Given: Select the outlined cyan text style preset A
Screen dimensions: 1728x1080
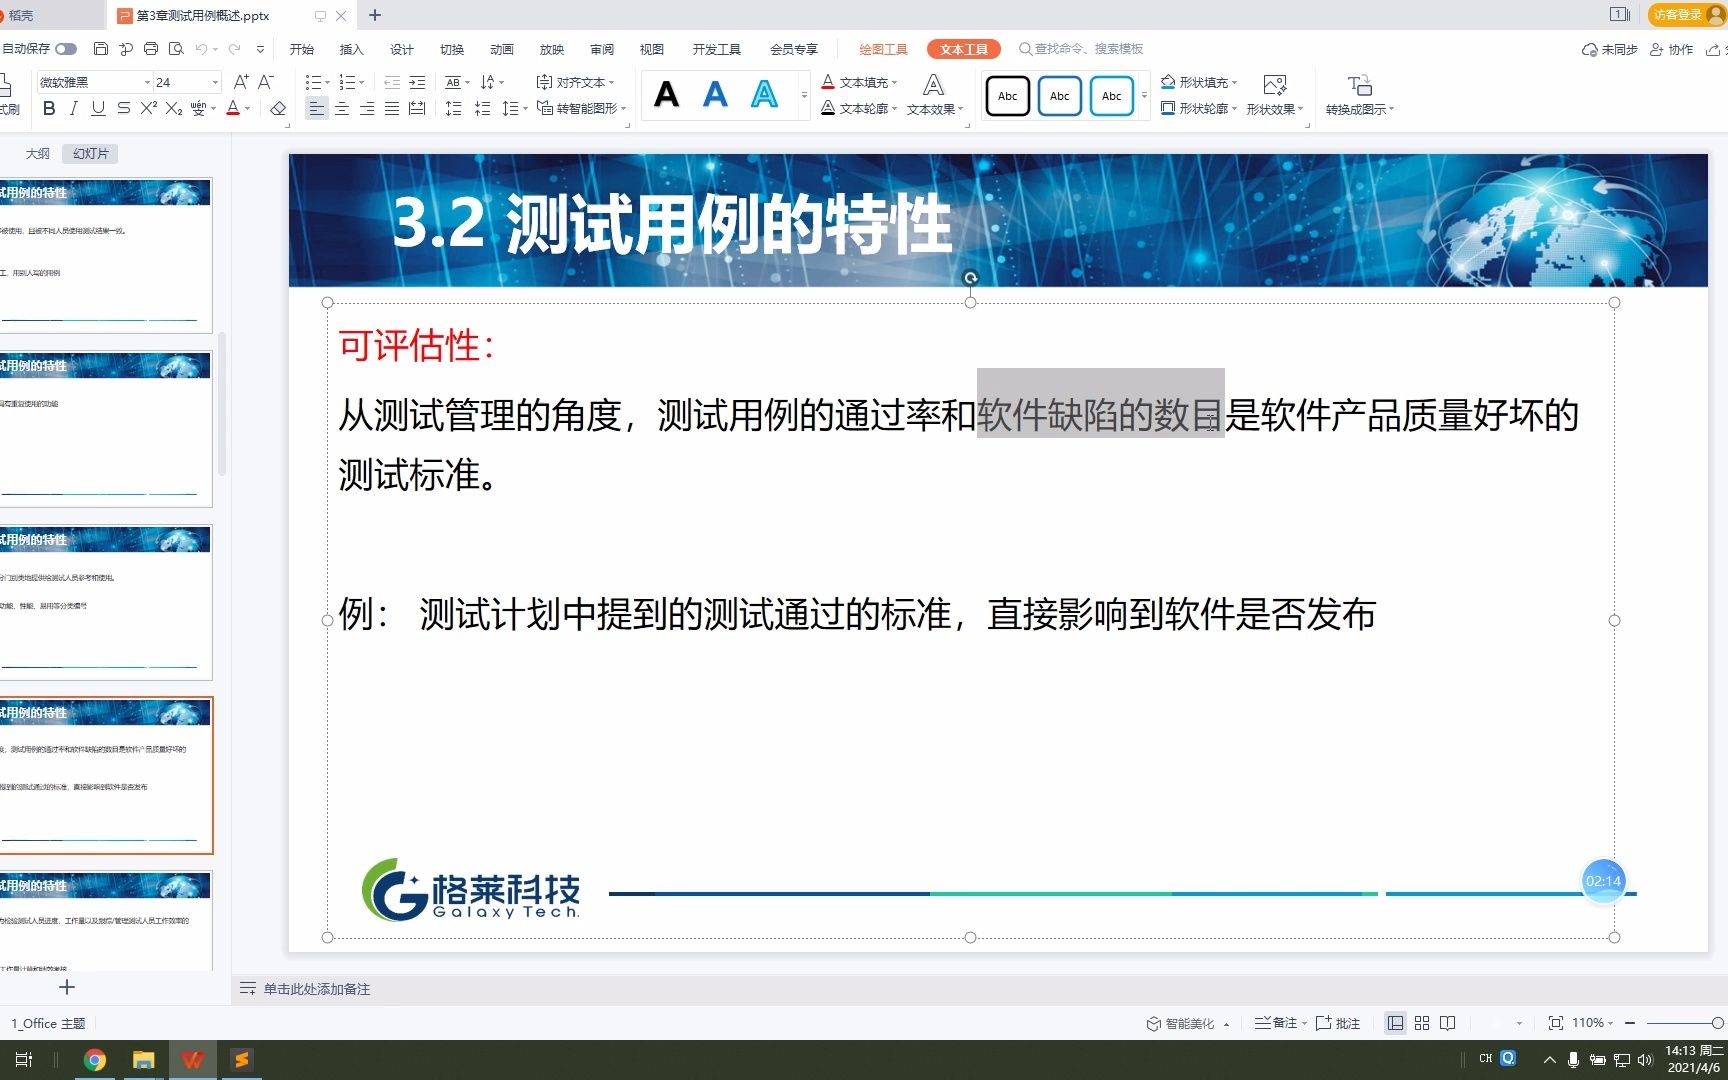Looking at the screenshot, I should click(764, 95).
